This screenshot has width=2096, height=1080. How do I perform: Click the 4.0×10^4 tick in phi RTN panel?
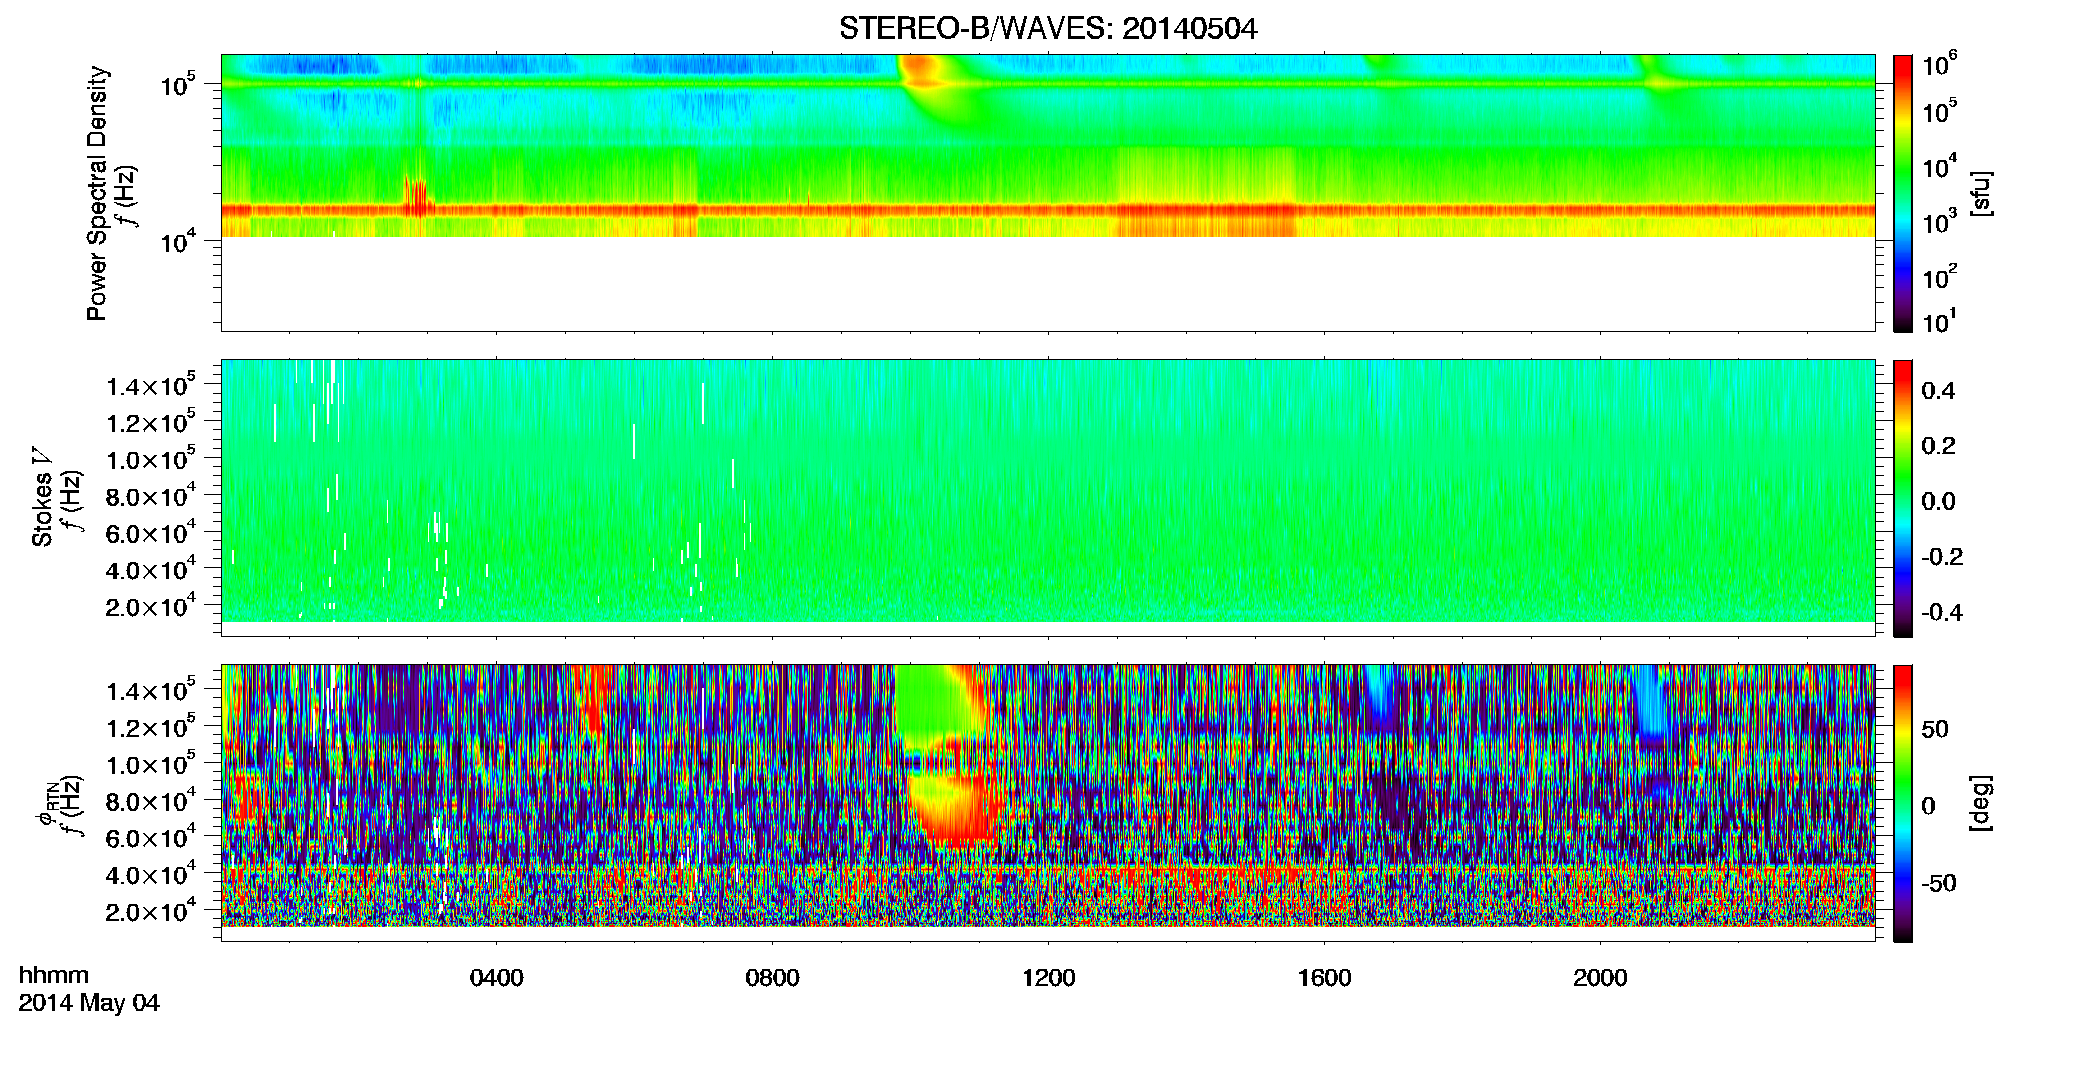point(151,876)
